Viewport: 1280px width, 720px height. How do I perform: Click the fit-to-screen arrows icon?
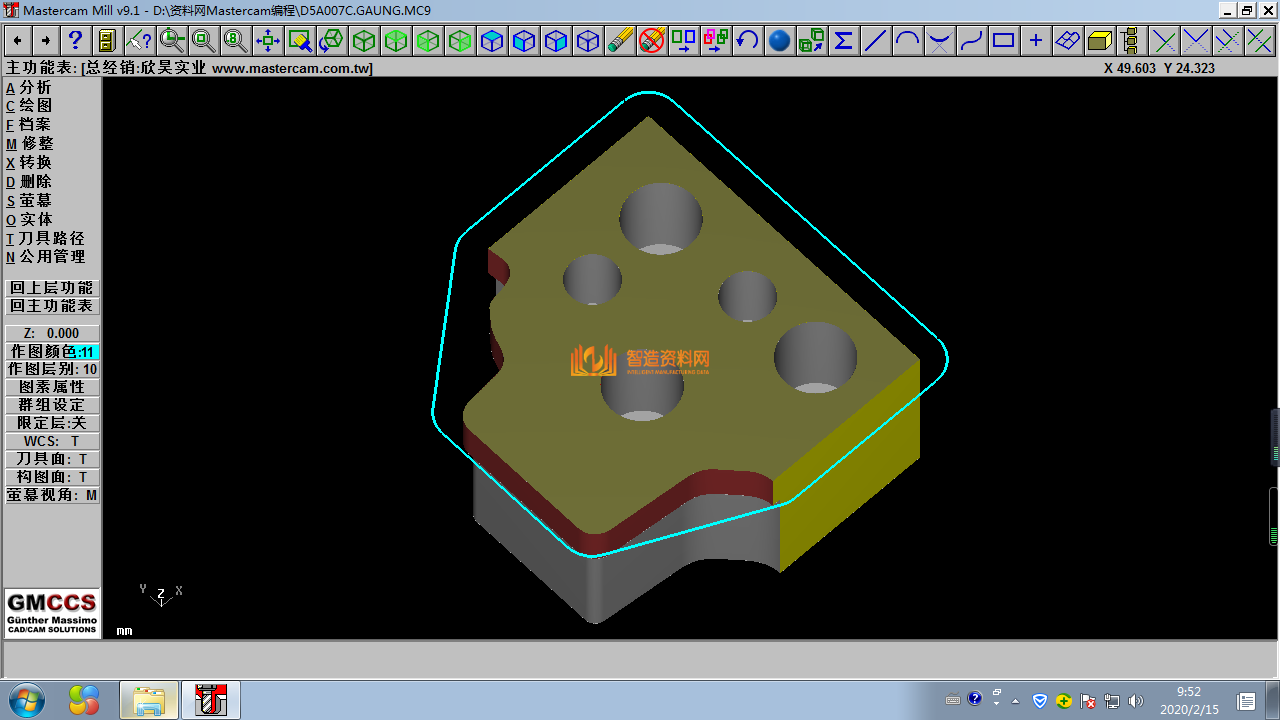pos(267,41)
